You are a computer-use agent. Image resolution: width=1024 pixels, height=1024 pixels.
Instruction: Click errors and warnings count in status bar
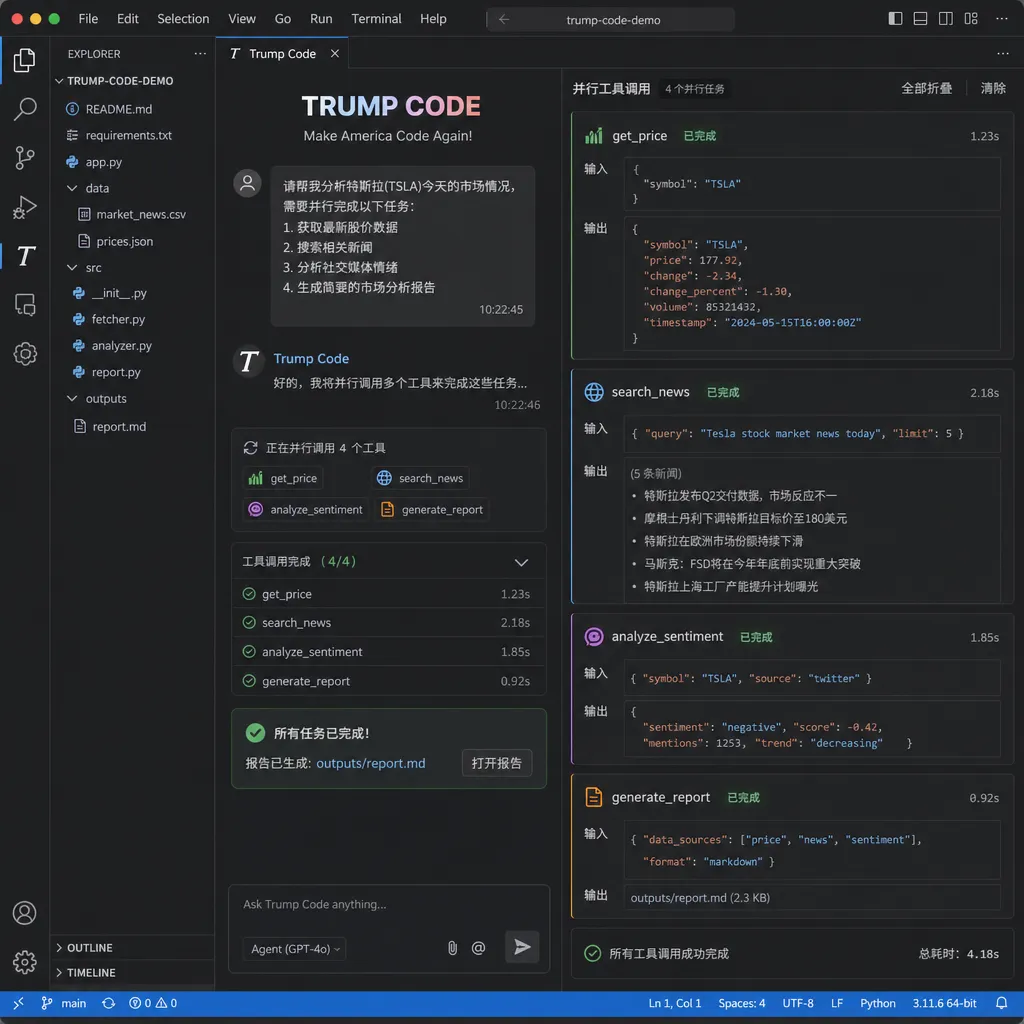tap(153, 1002)
